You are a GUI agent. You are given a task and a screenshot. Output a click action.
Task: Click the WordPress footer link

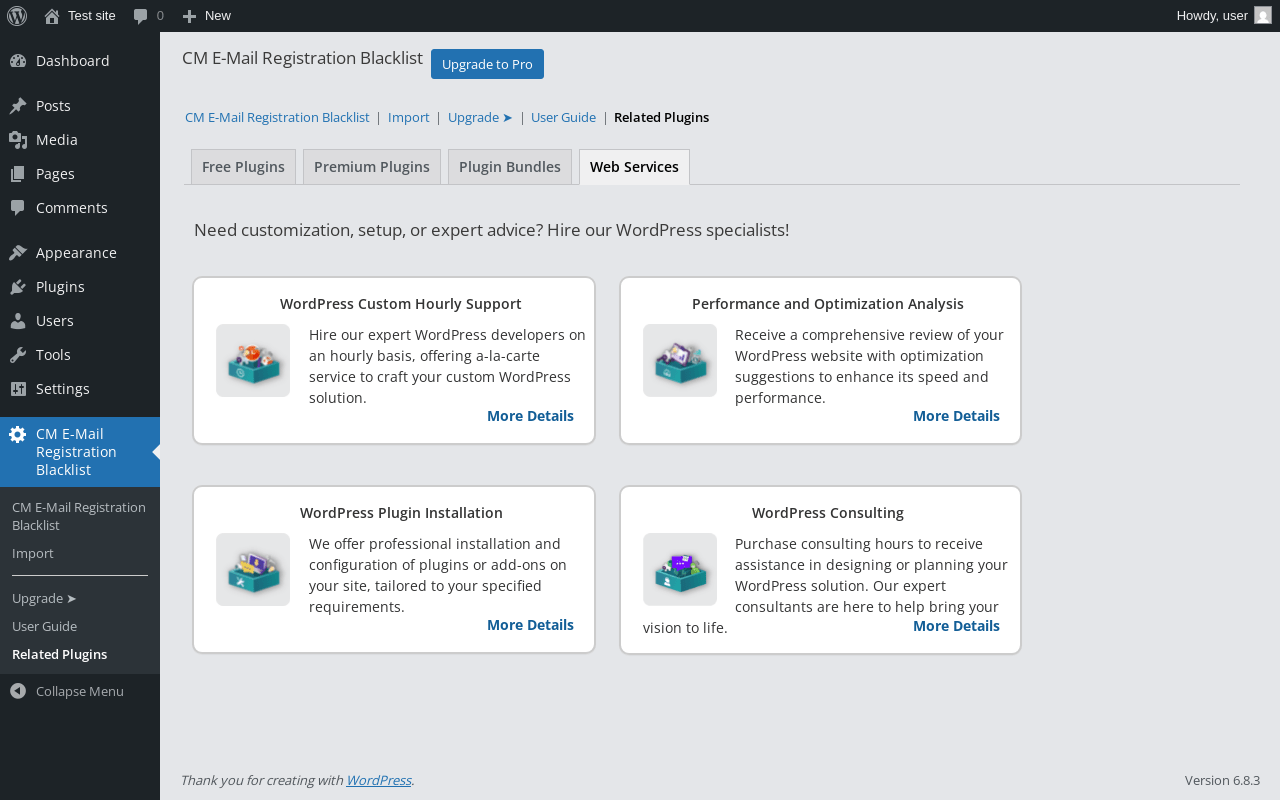[x=378, y=780]
